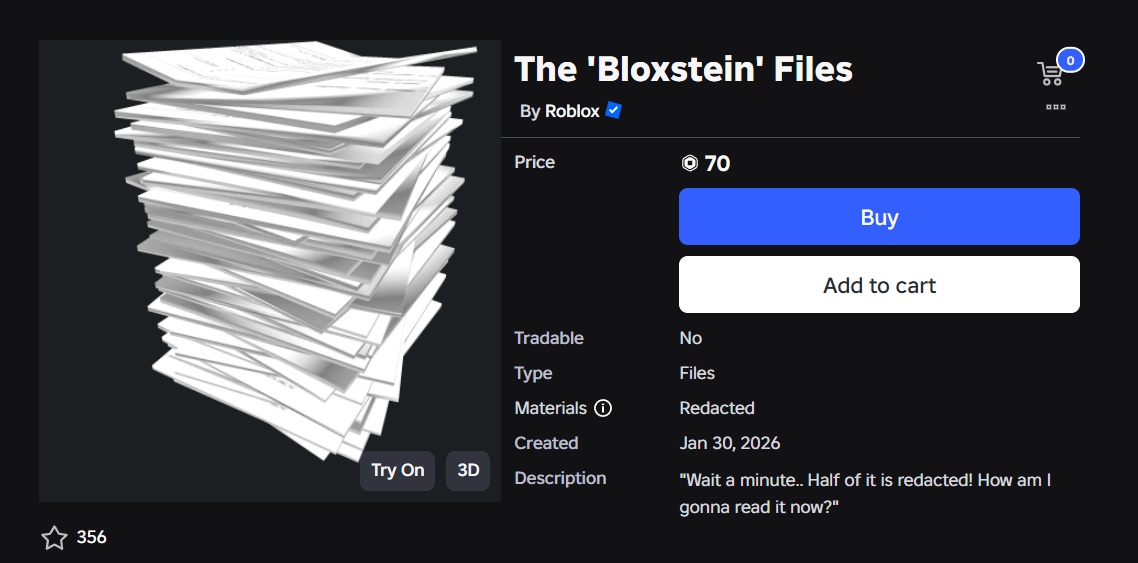Click the 'Bloxstein' Files title

(683, 69)
